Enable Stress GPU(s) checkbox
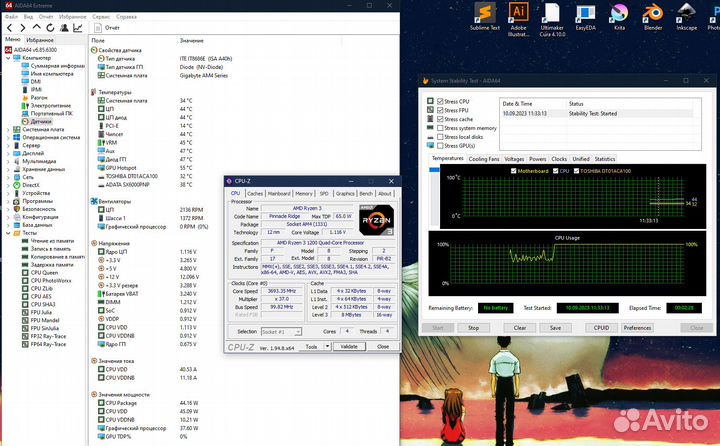 click(440, 146)
